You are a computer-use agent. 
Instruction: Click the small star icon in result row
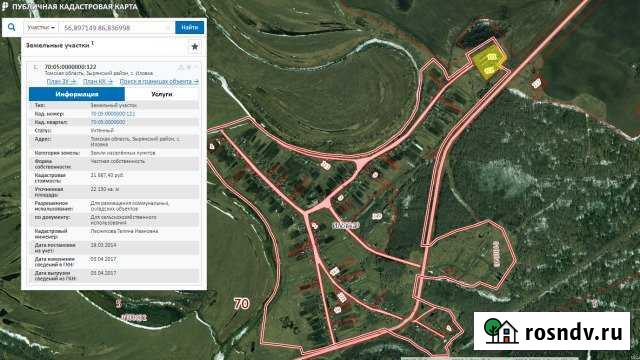(189, 67)
